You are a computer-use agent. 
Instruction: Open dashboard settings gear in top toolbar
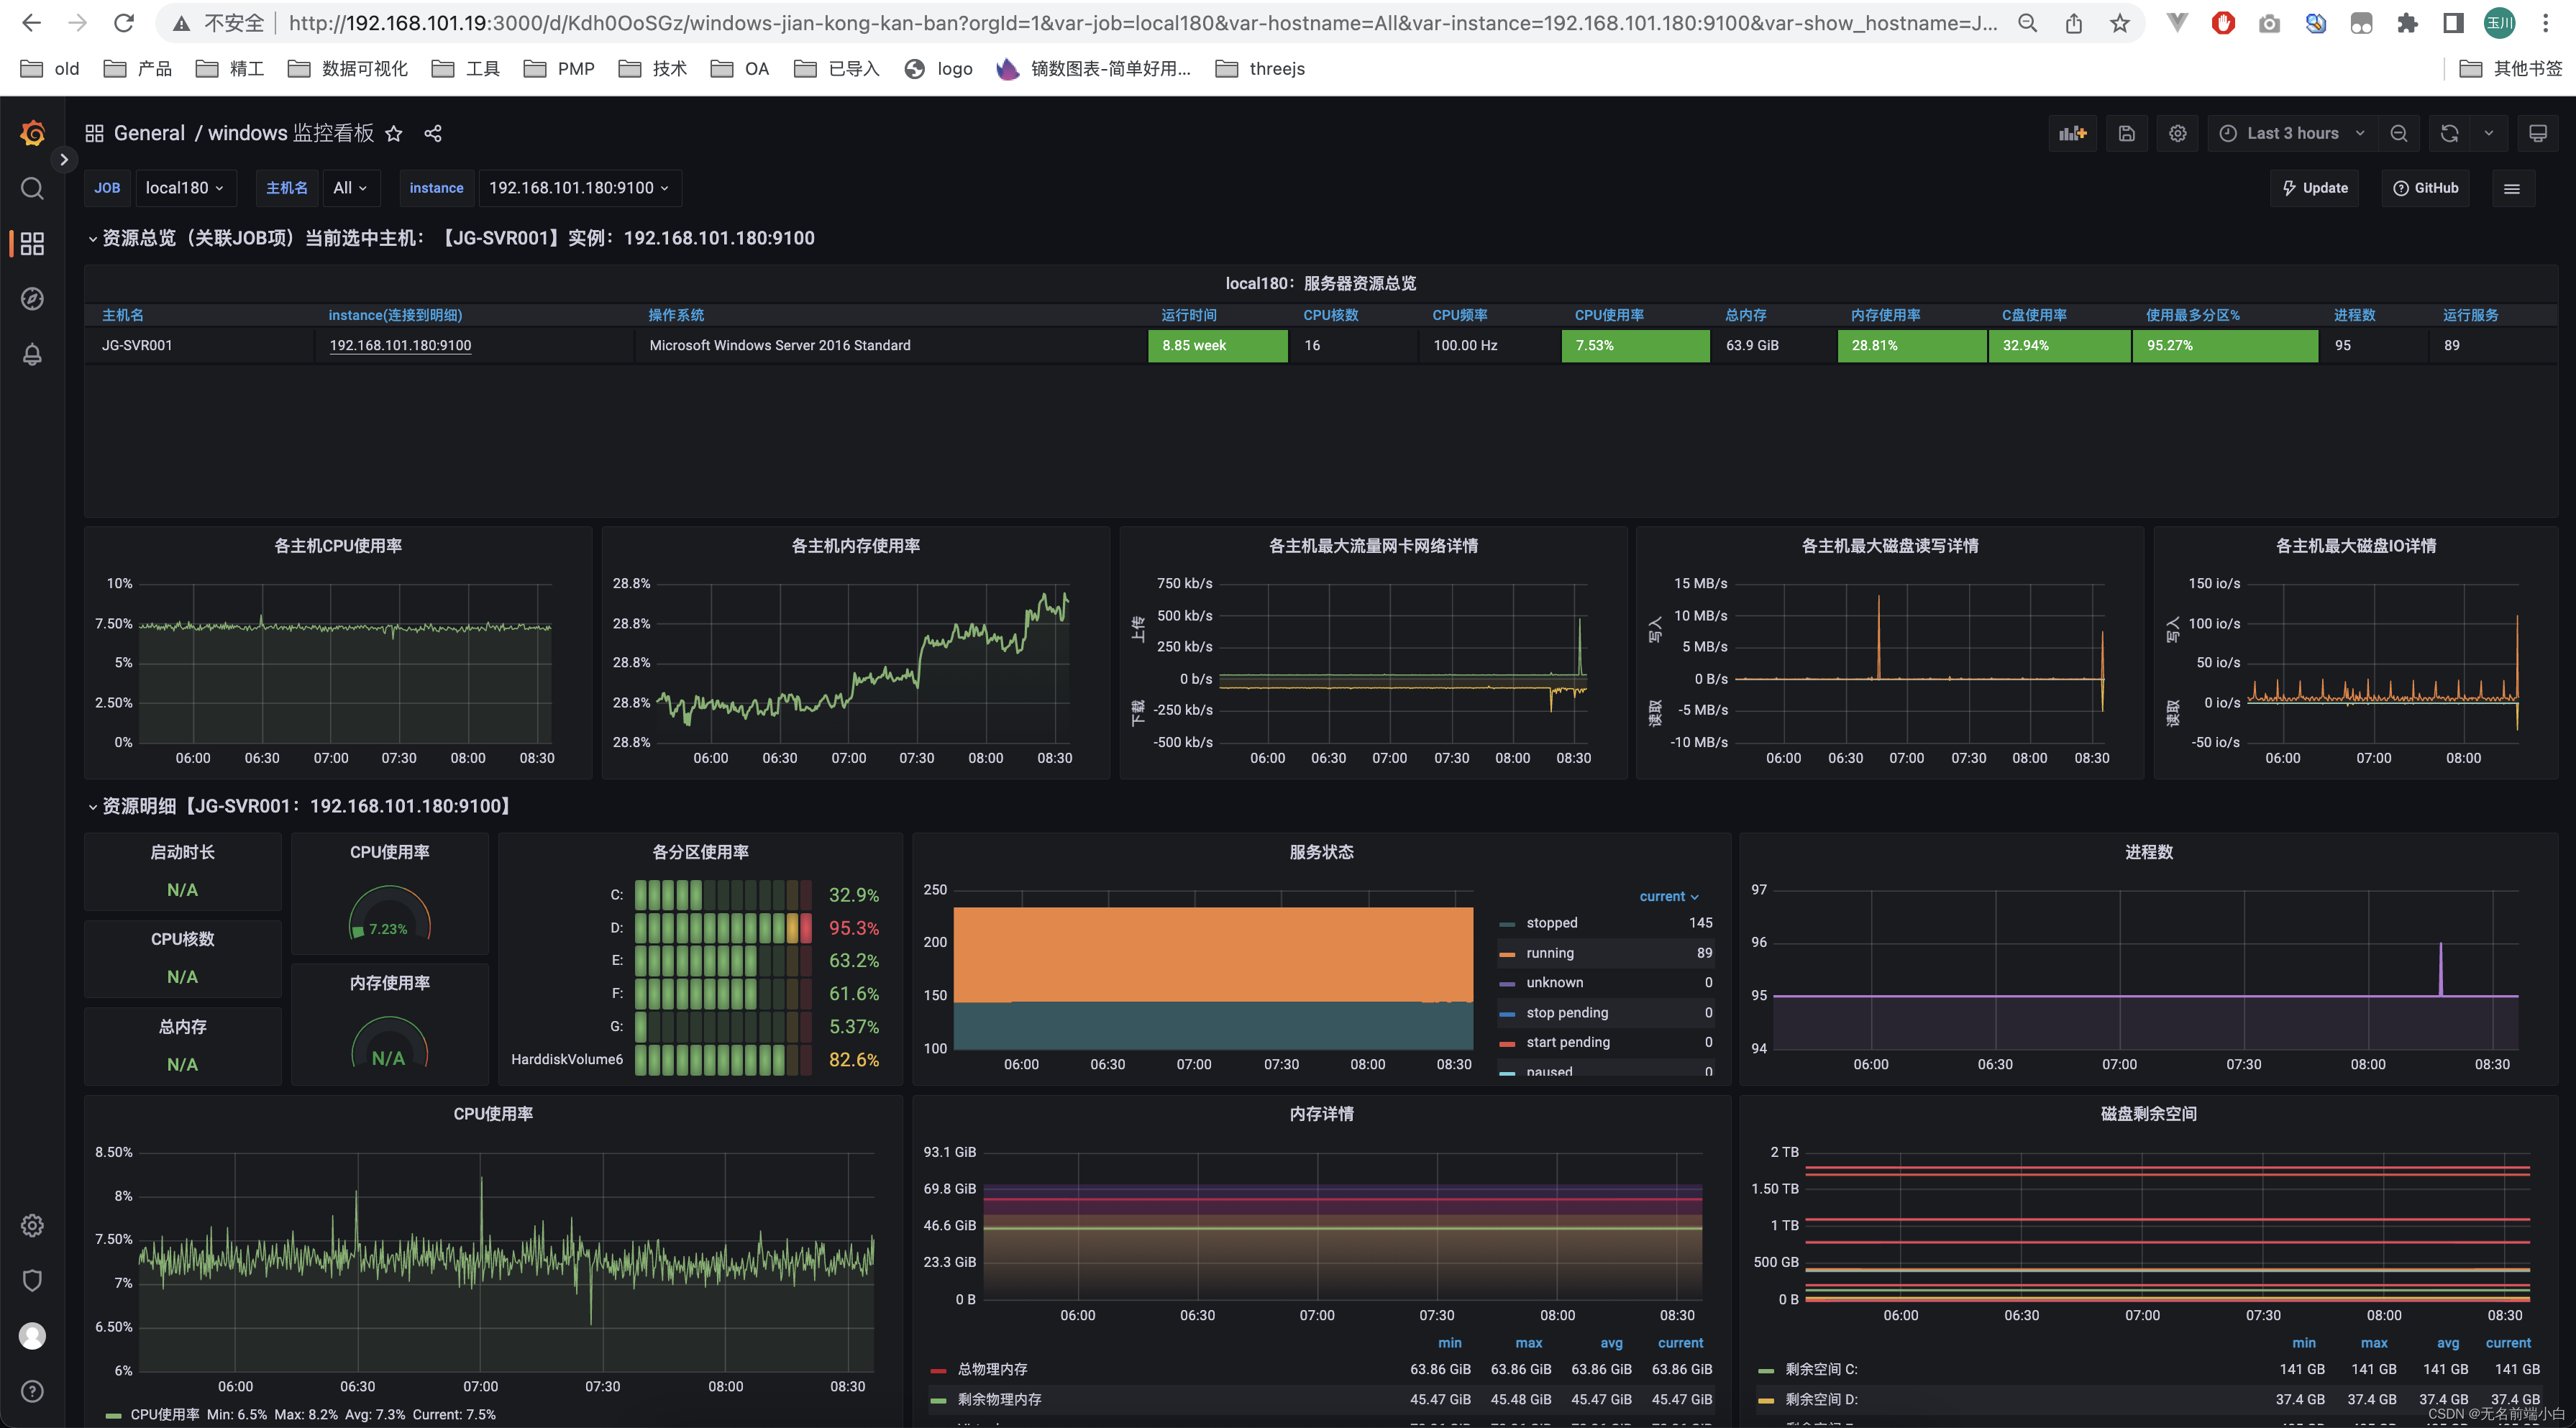[2177, 133]
